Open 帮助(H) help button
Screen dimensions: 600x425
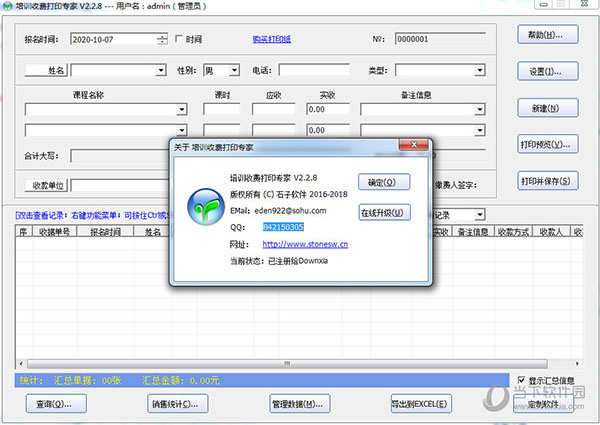pyautogui.click(x=548, y=35)
